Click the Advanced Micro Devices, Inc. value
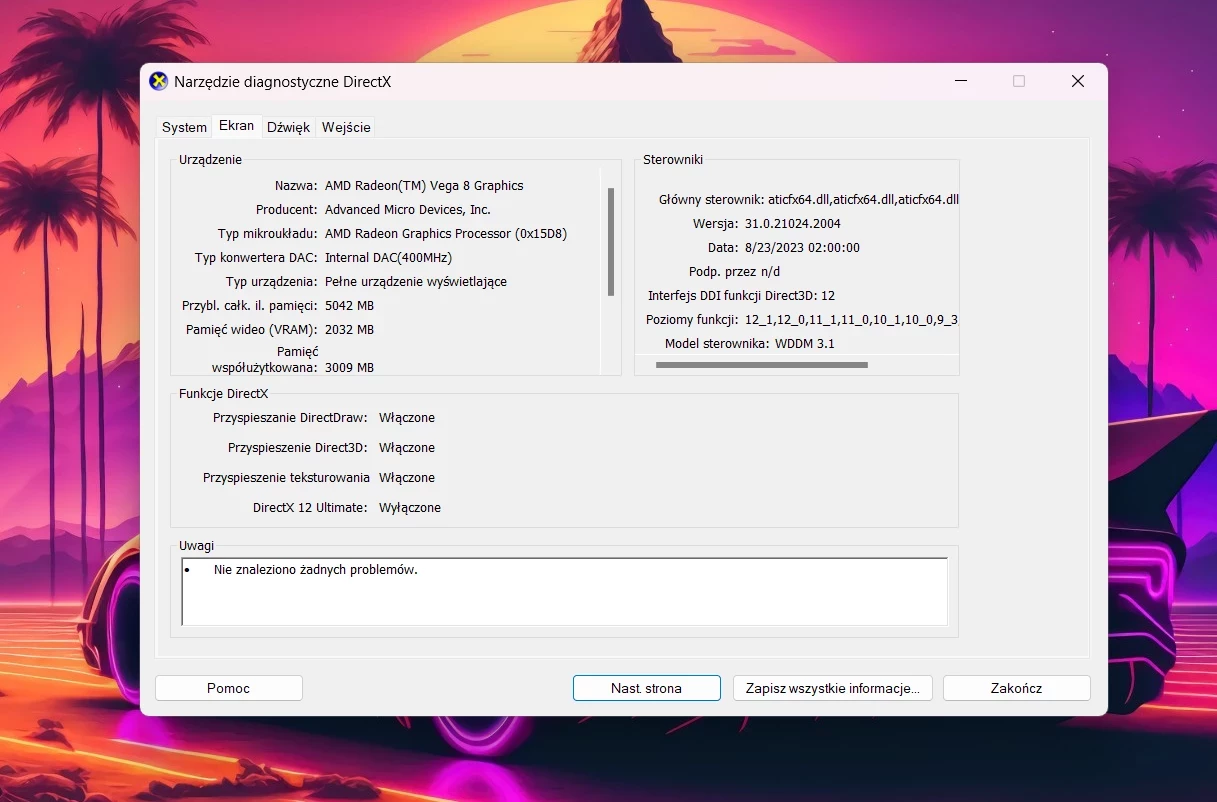 pyautogui.click(x=408, y=210)
